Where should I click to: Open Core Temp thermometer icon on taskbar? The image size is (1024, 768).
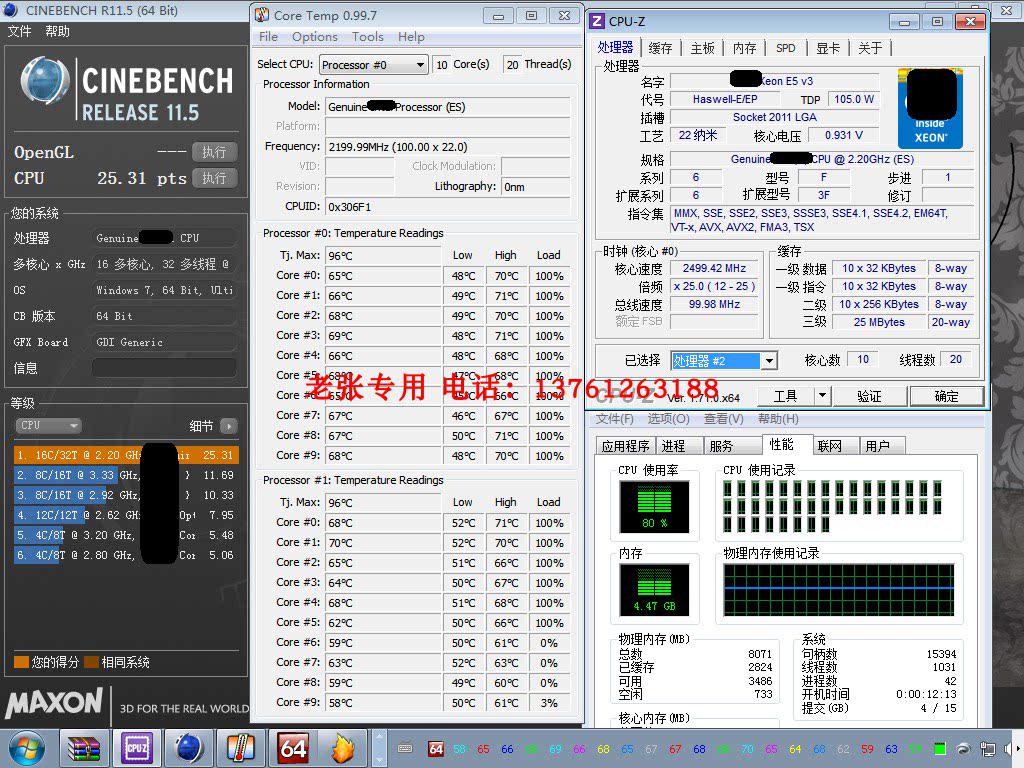pyautogui.click(x=239, y=747)
